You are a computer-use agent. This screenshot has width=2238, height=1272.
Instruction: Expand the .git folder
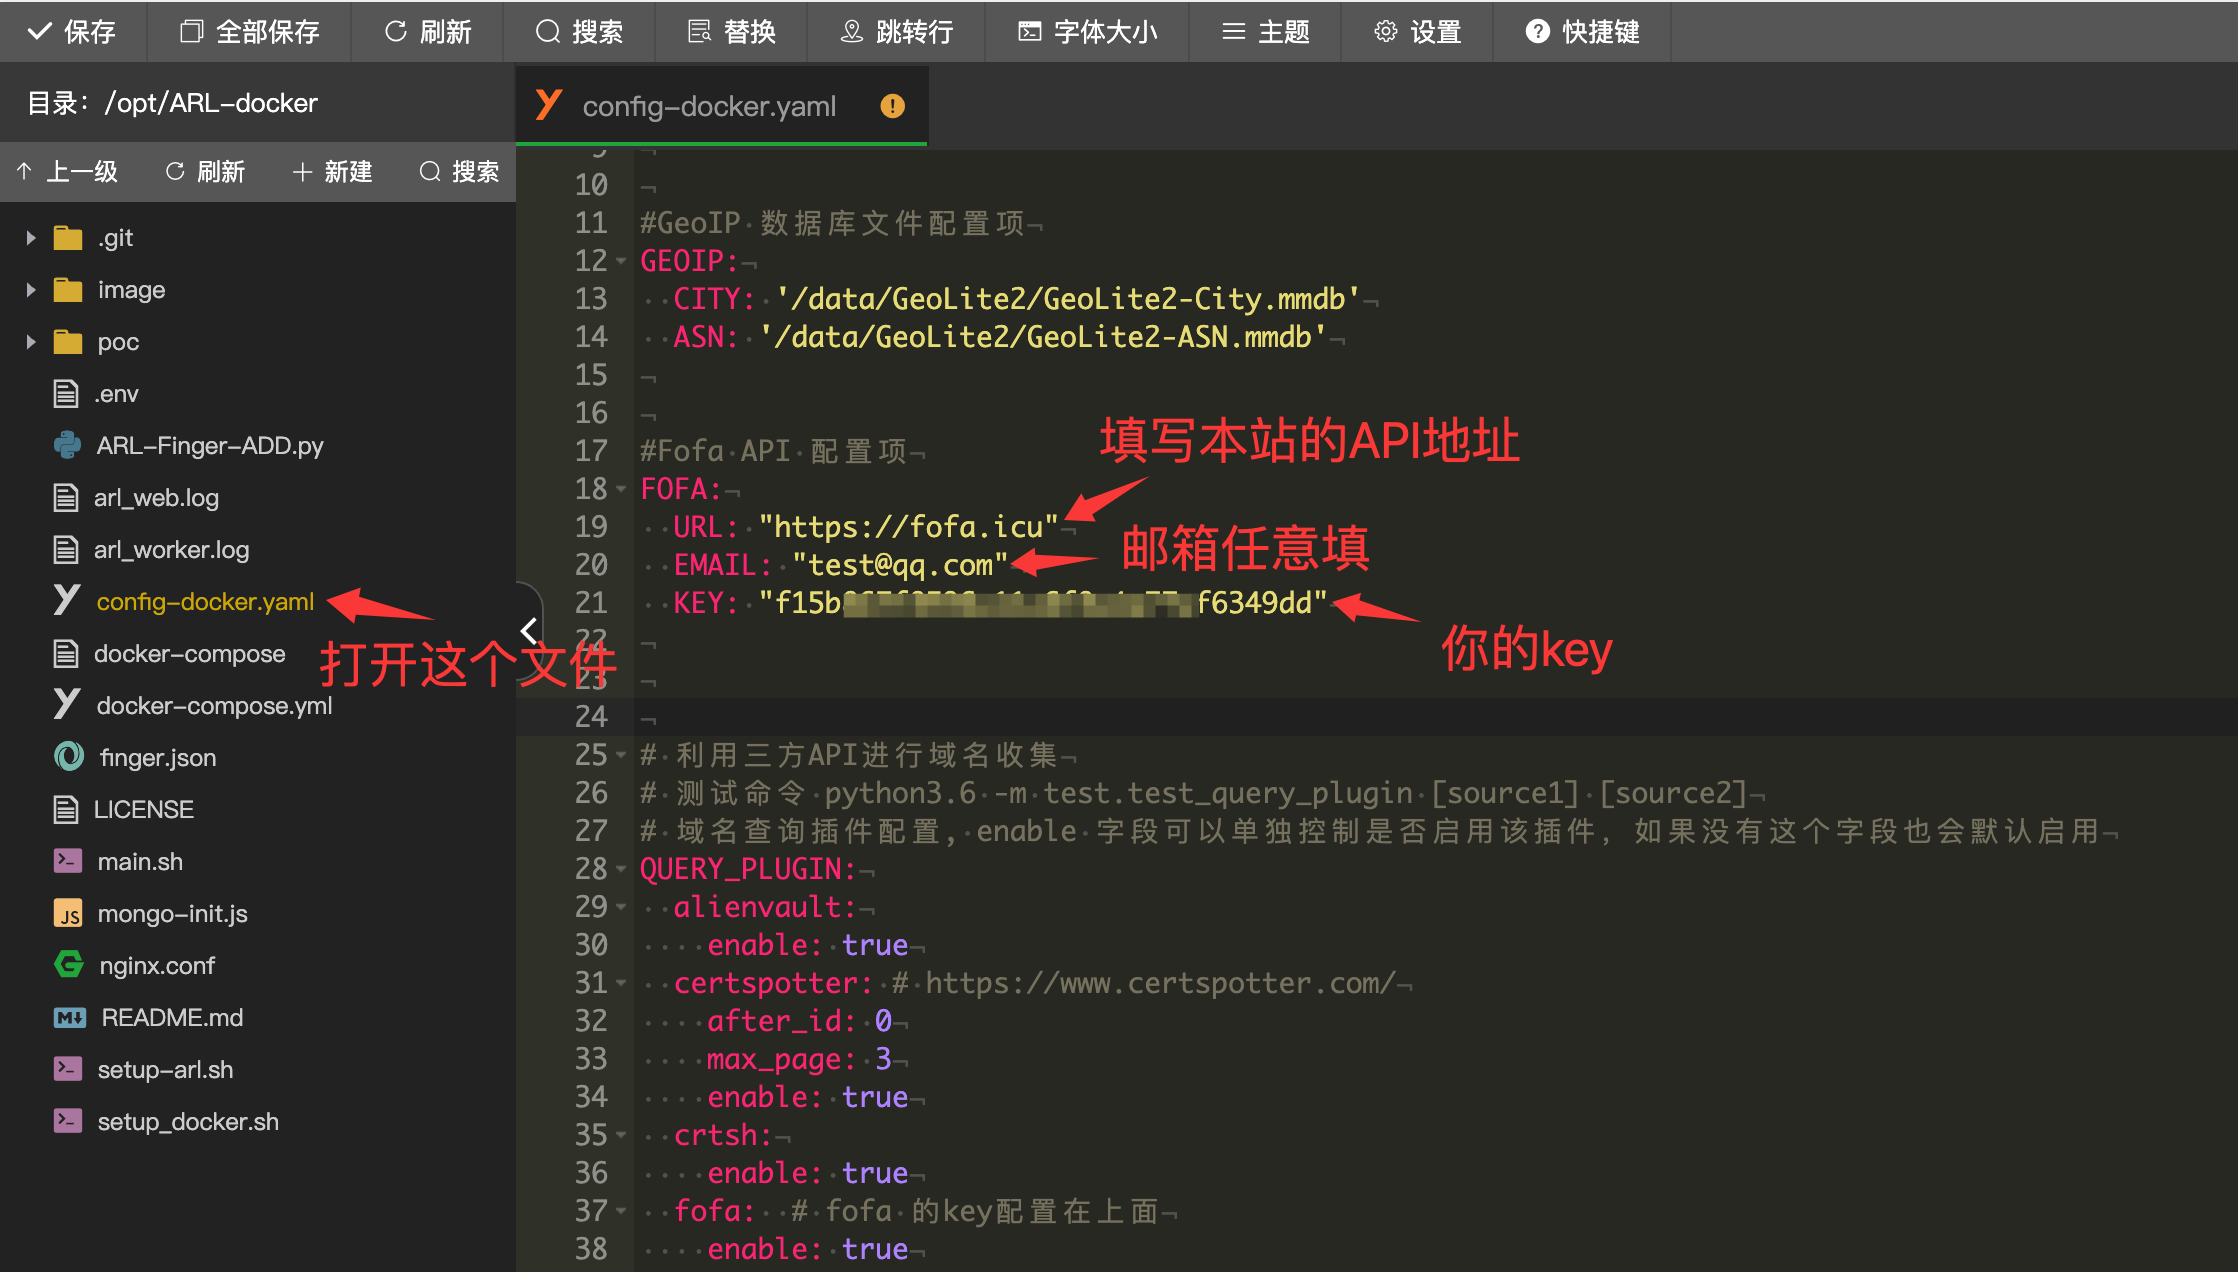31,238
